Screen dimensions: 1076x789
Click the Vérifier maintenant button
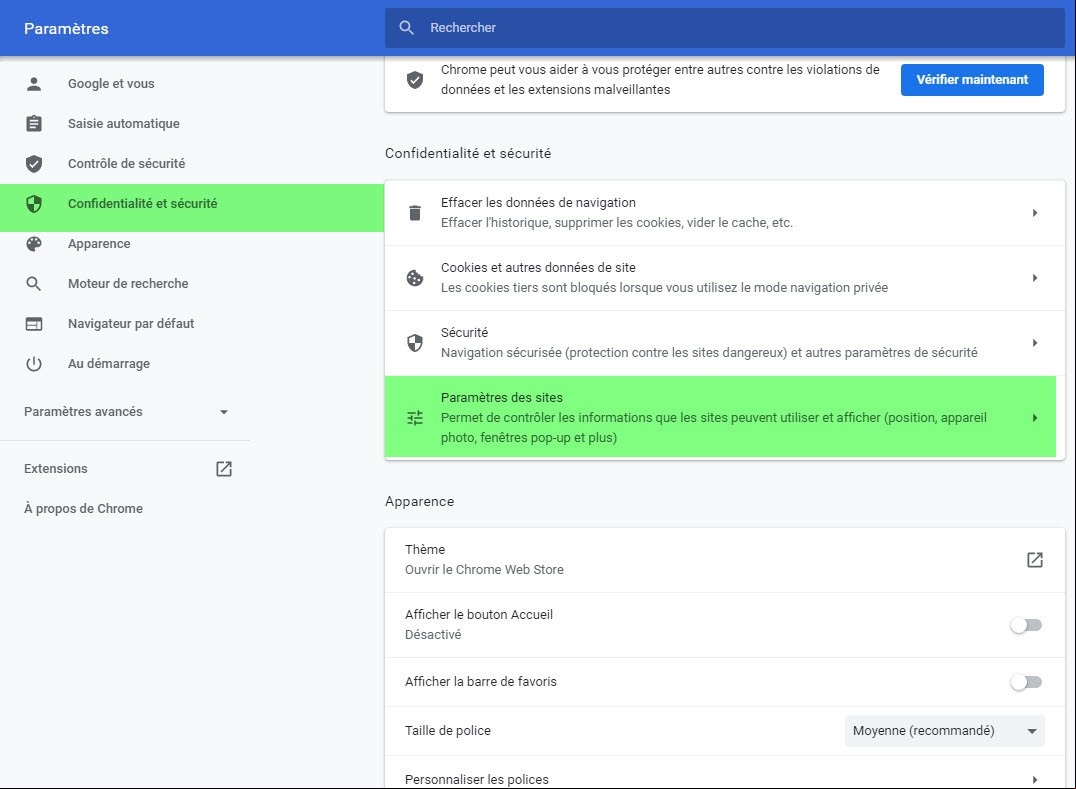(x=972, y=80)
